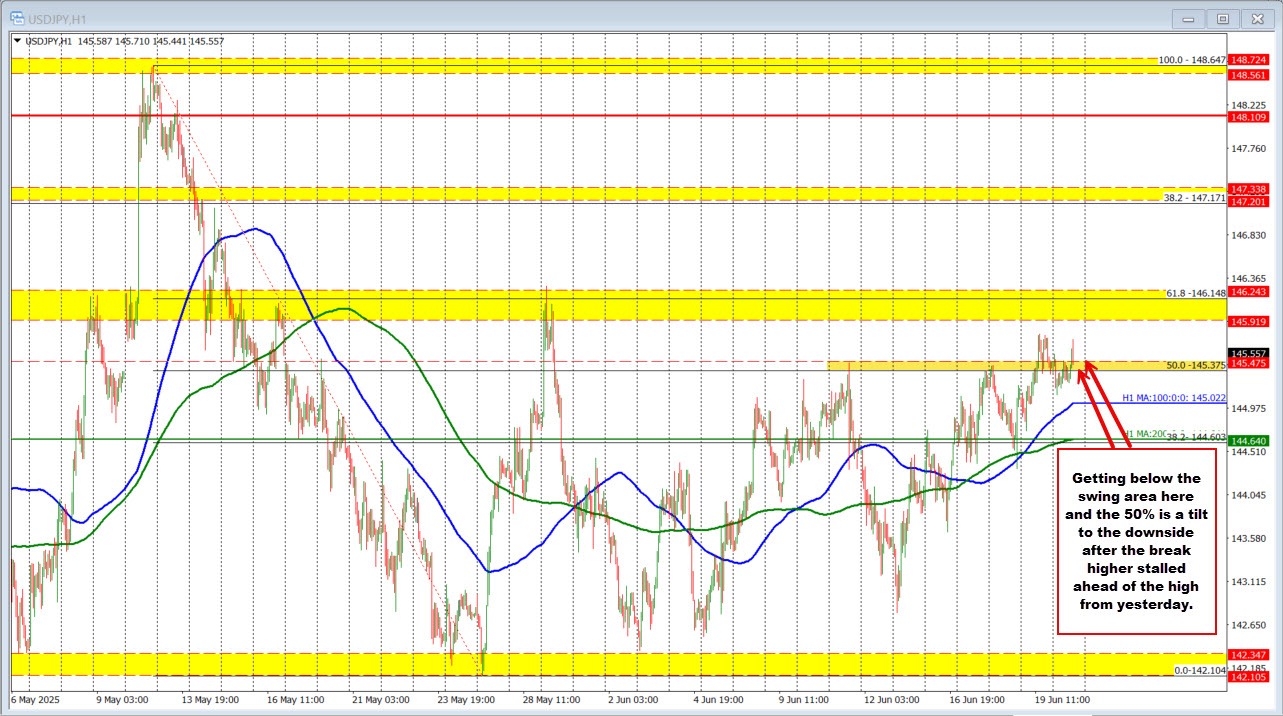Click the green 38.2 line labeled 144.640

pos(600,440)
